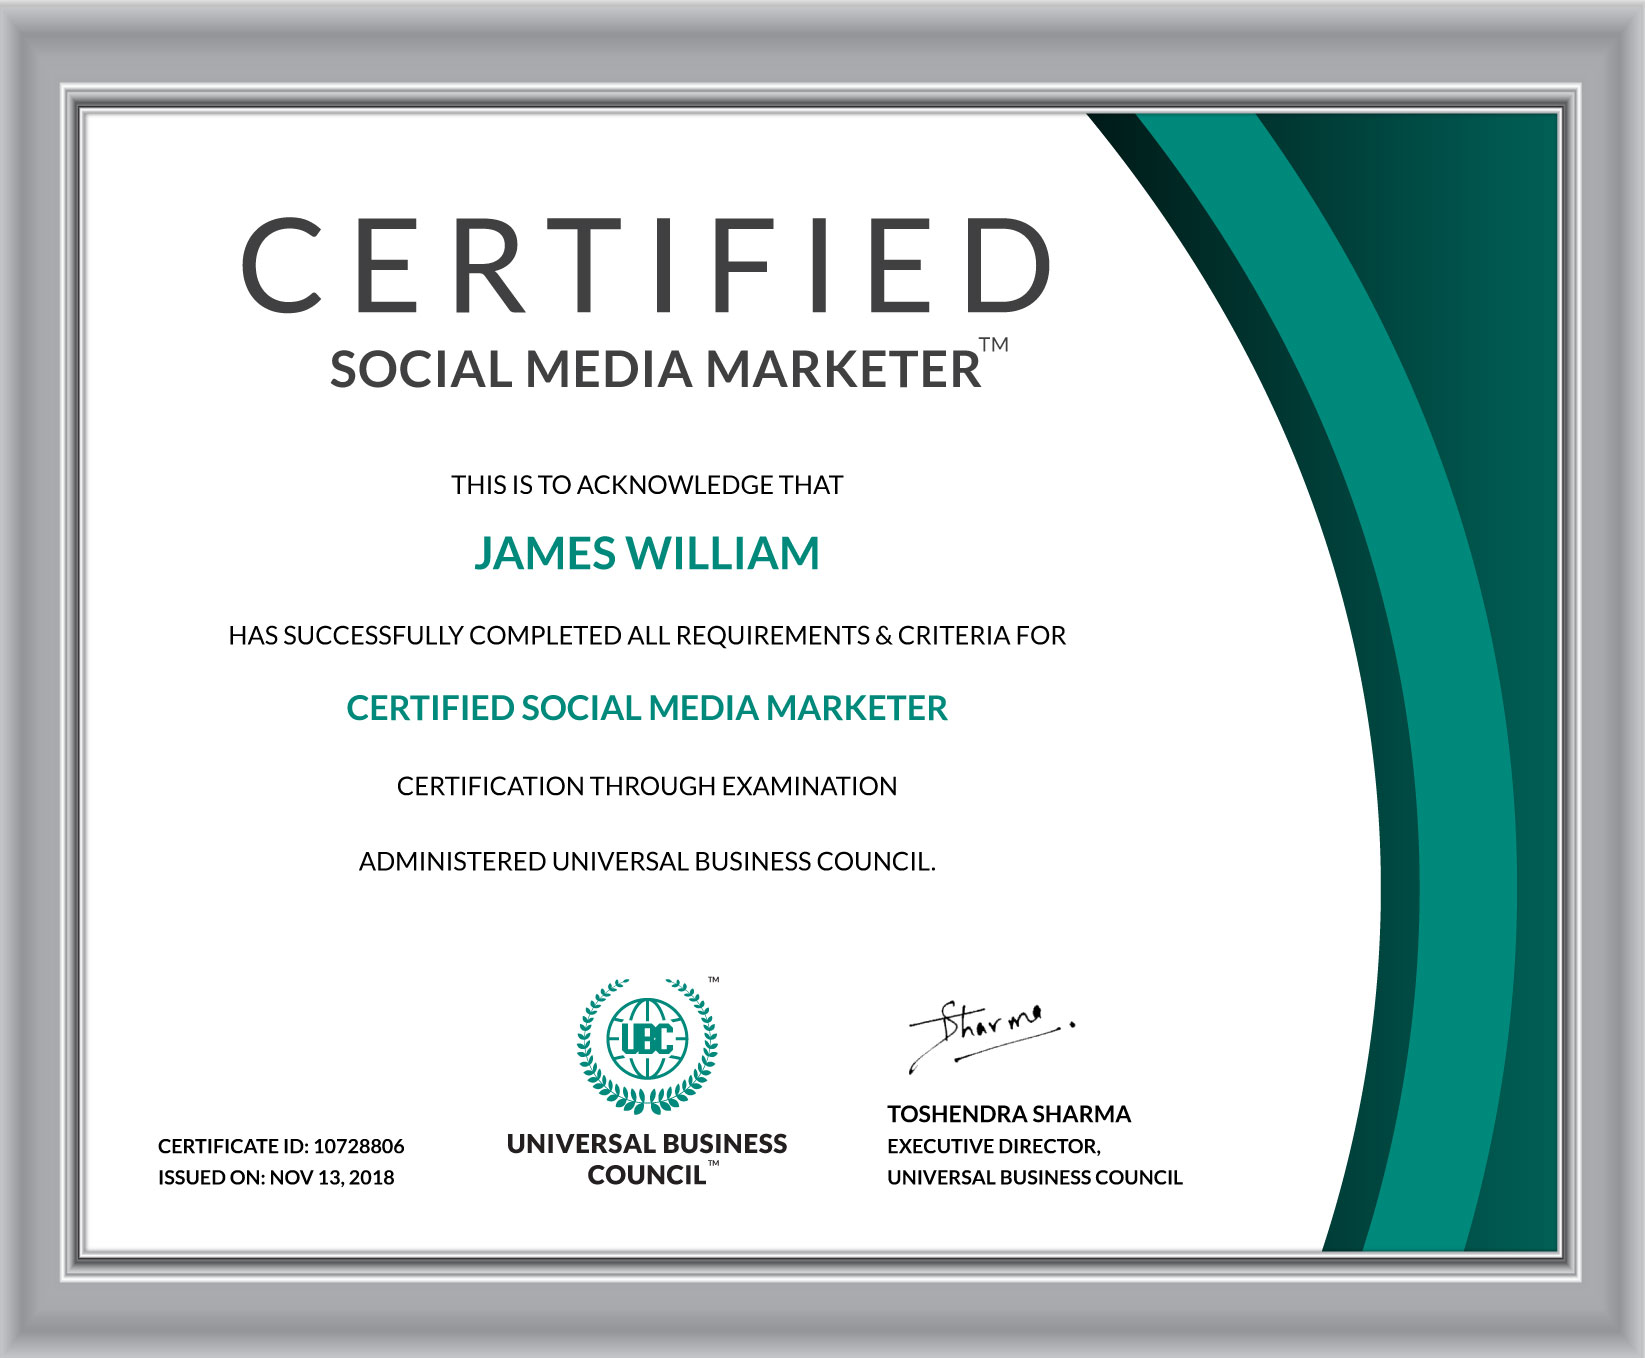Click 'ADMINISTERED UNIVERSAL BUSINESS COUNCIL.' line
1645x1358 pixels.
pyautogui.click(x=647, y=861)
